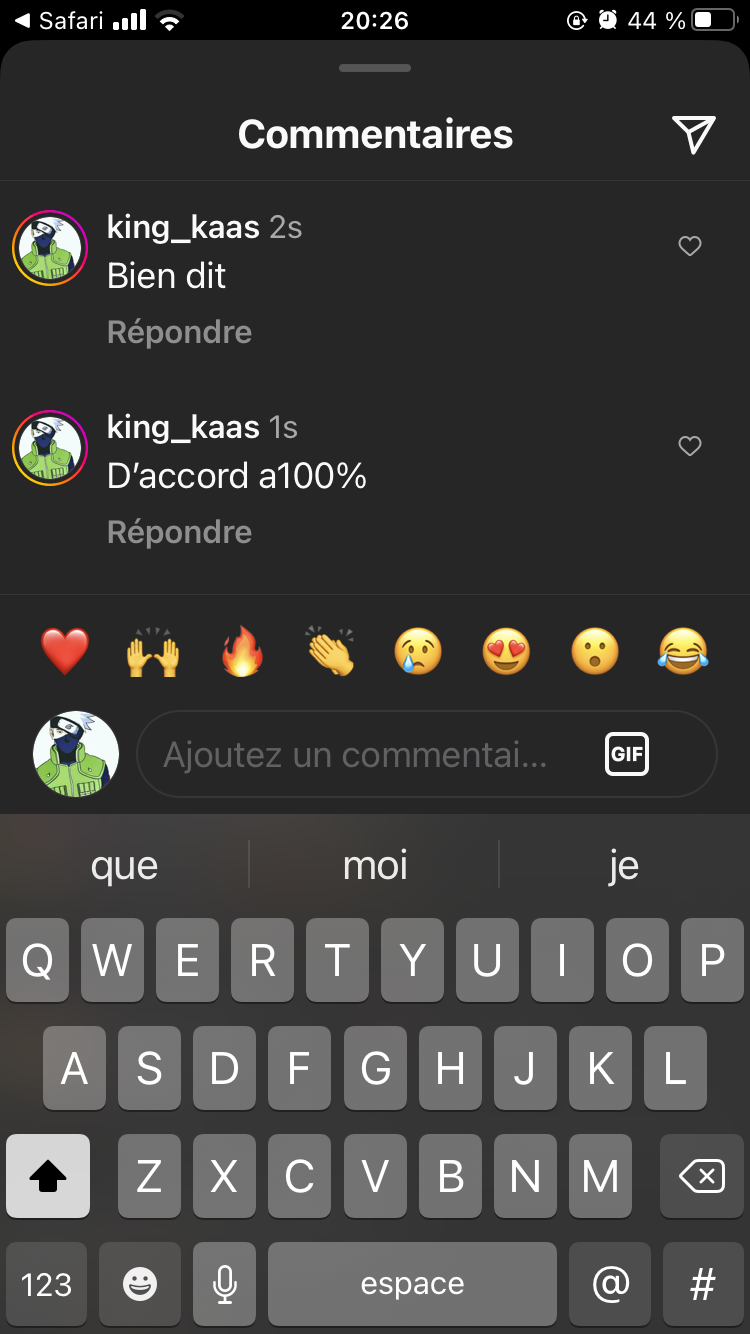Insert the raised hands emoji
This screenshot has height=1334, width=750.
(153, 652)
